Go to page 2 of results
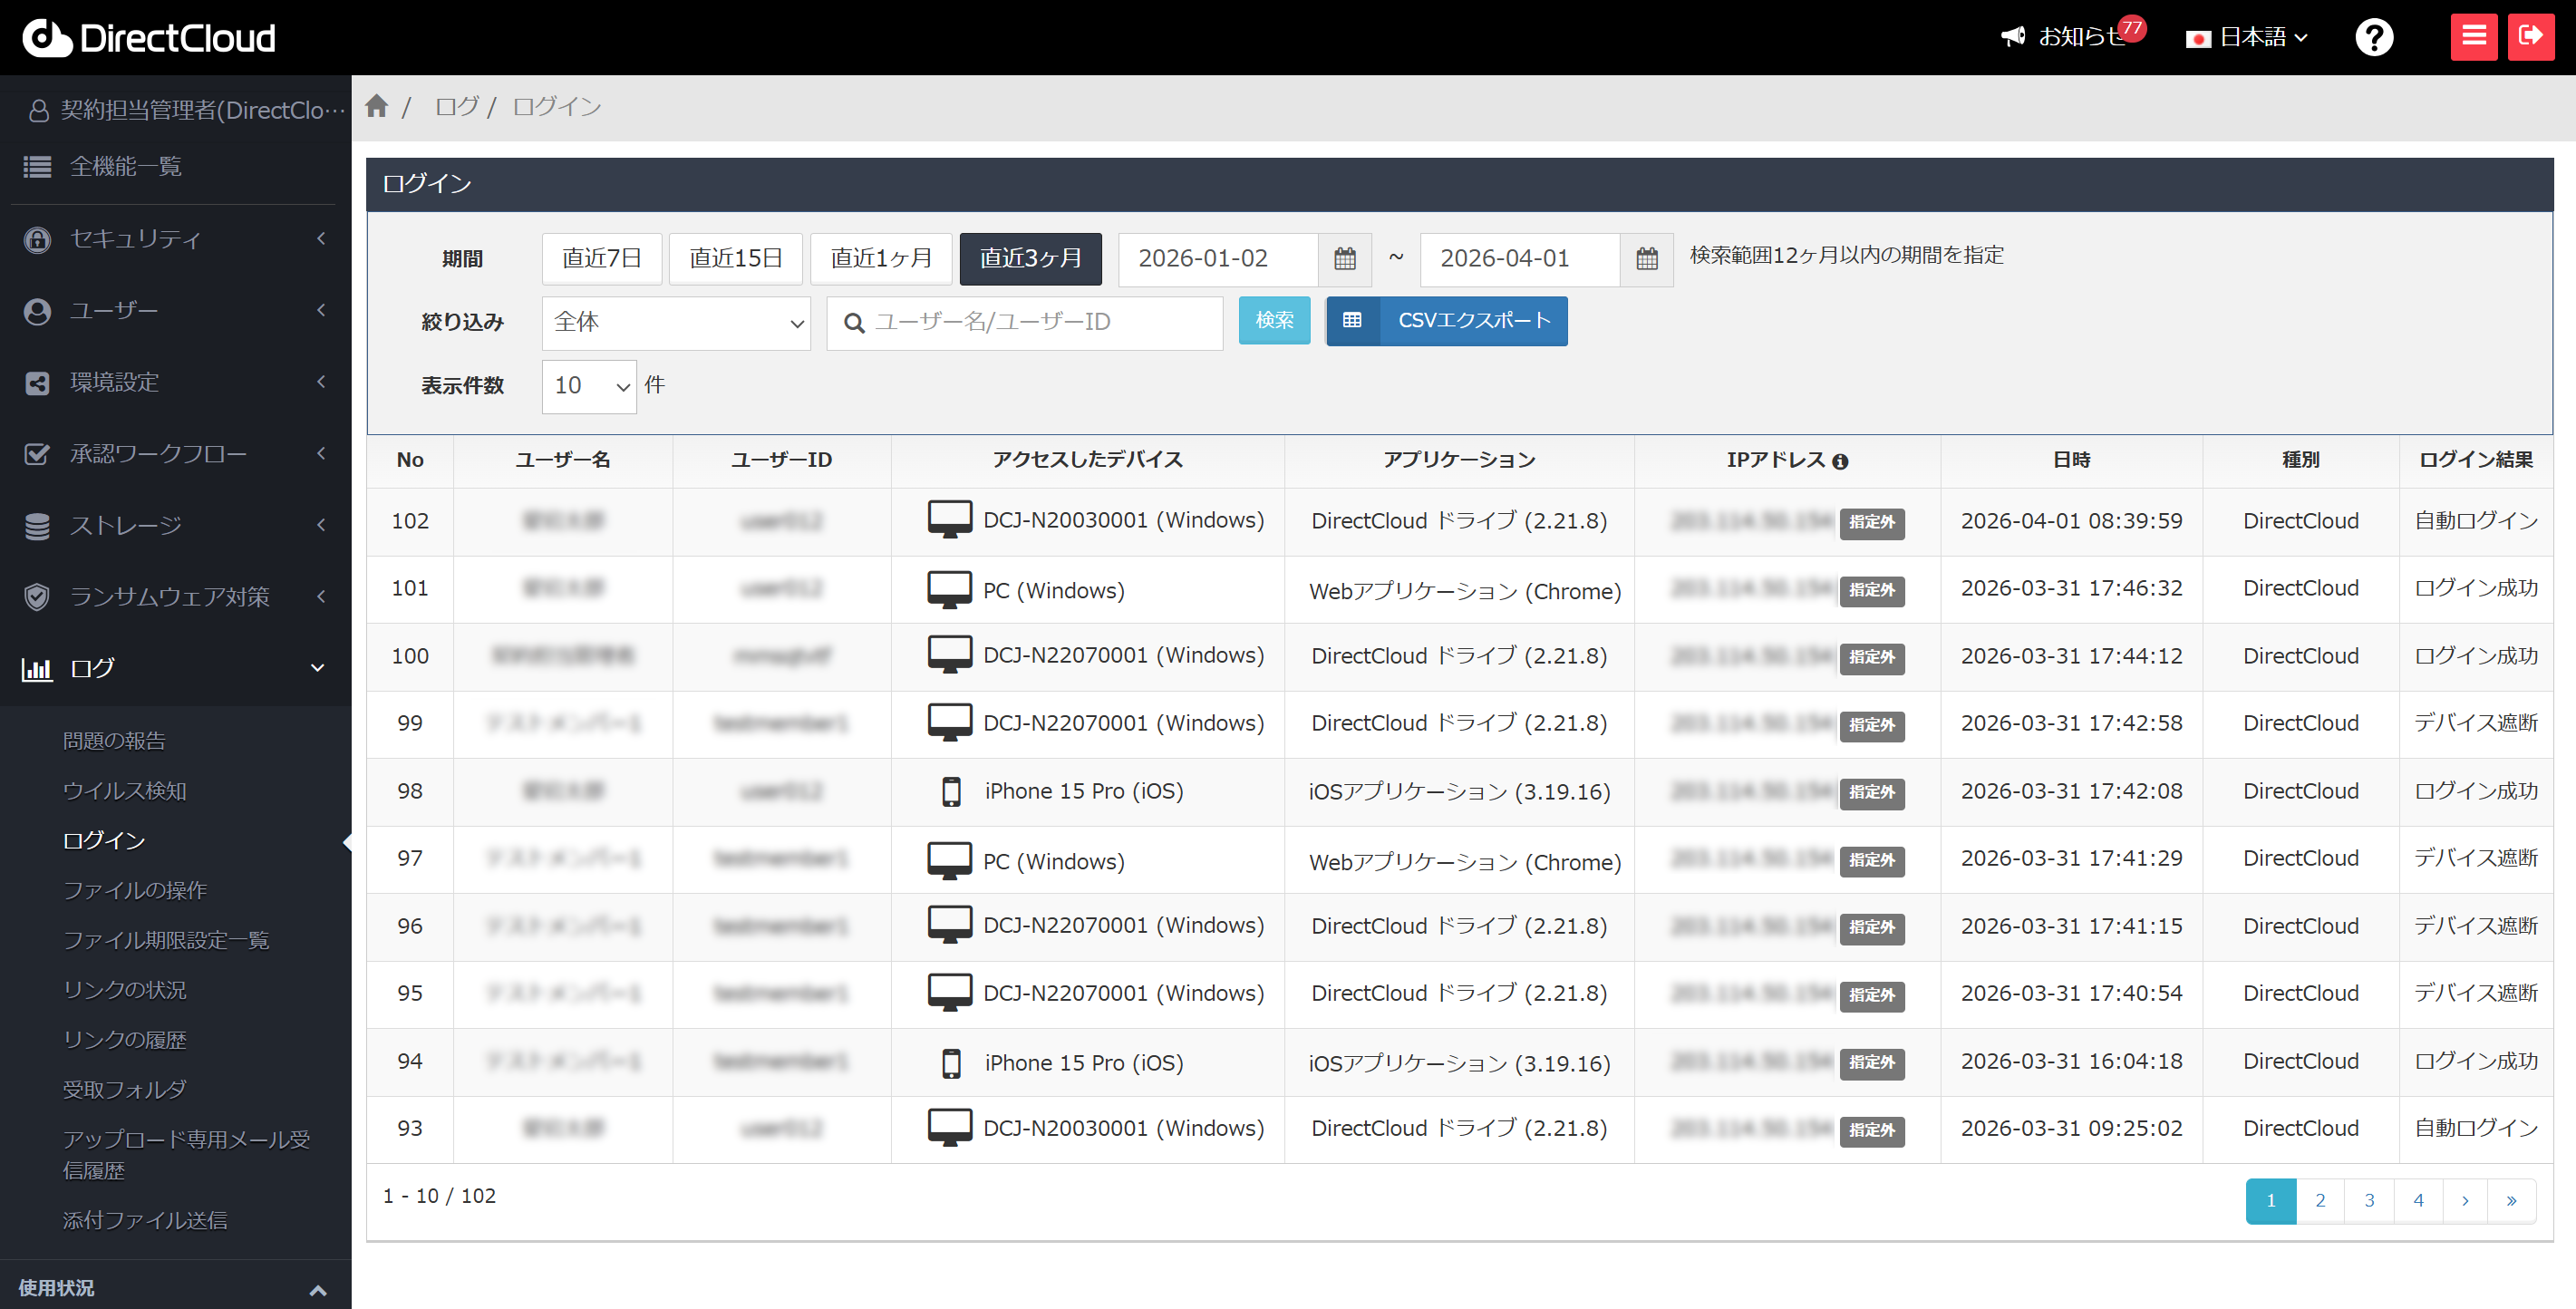This screenshot has height=1309, width=2576. click(x=2320, y=1200)
